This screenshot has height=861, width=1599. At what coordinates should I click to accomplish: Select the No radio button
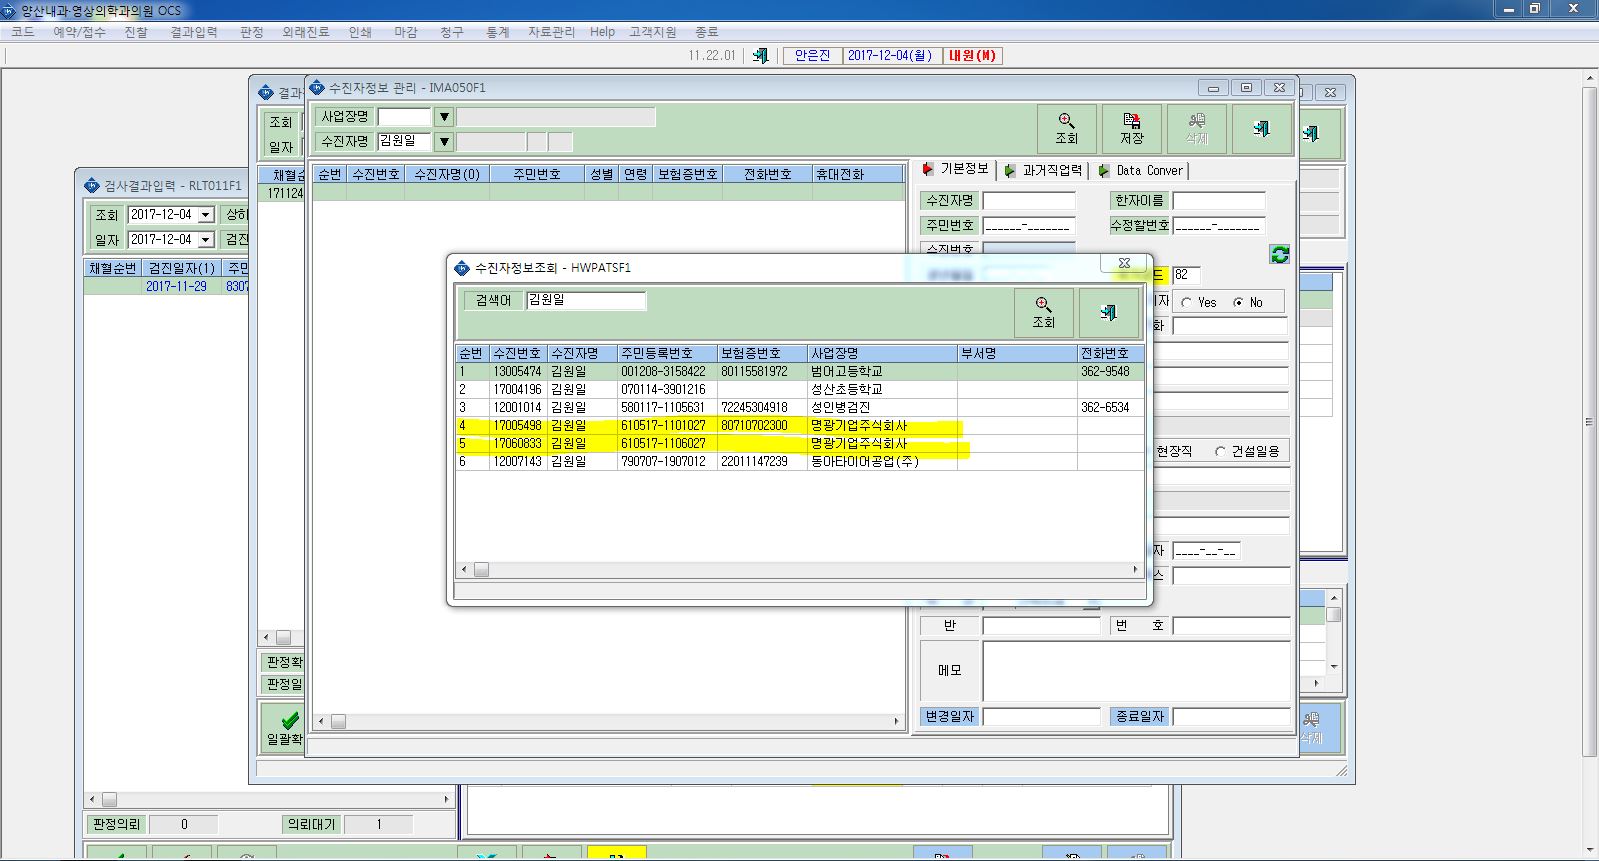[x=1239, y=303]
